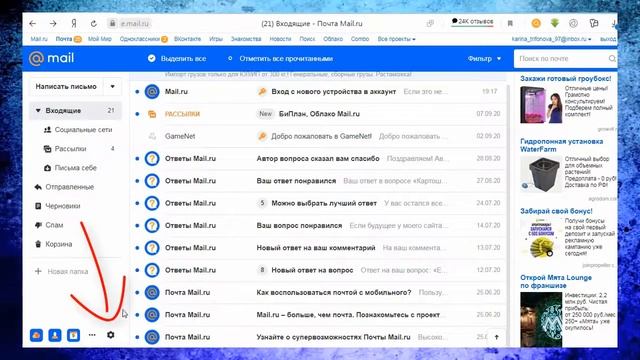Click the key icon on GameNet email

pos(262,136)
